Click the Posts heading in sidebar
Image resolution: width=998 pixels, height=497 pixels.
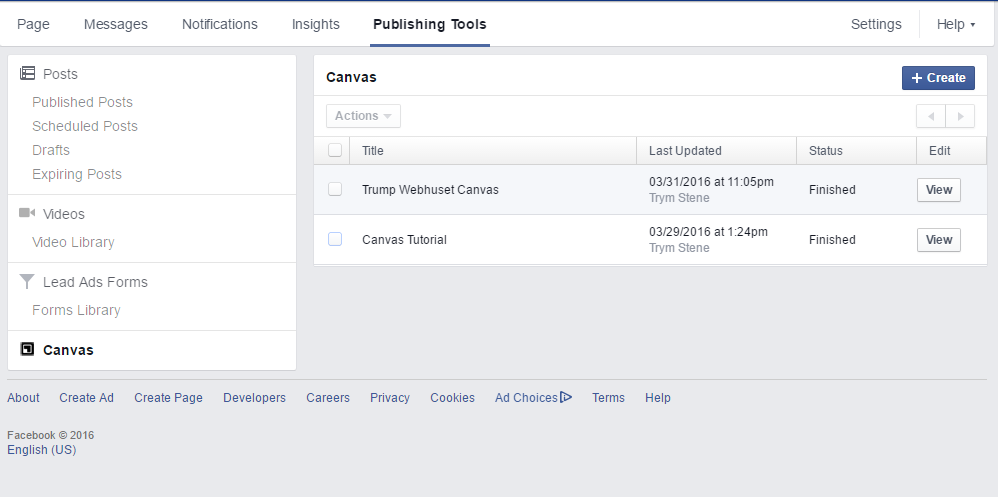pyautogui.click(x=60, y=74)
